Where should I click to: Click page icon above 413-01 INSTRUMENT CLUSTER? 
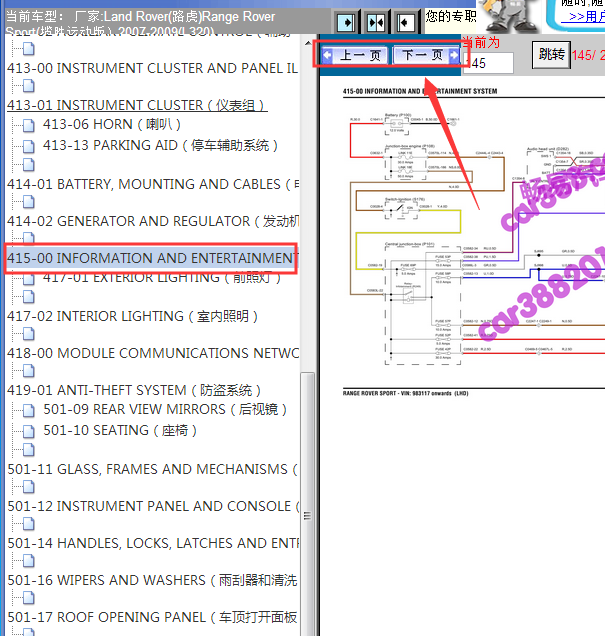click(x=28, y=86)
